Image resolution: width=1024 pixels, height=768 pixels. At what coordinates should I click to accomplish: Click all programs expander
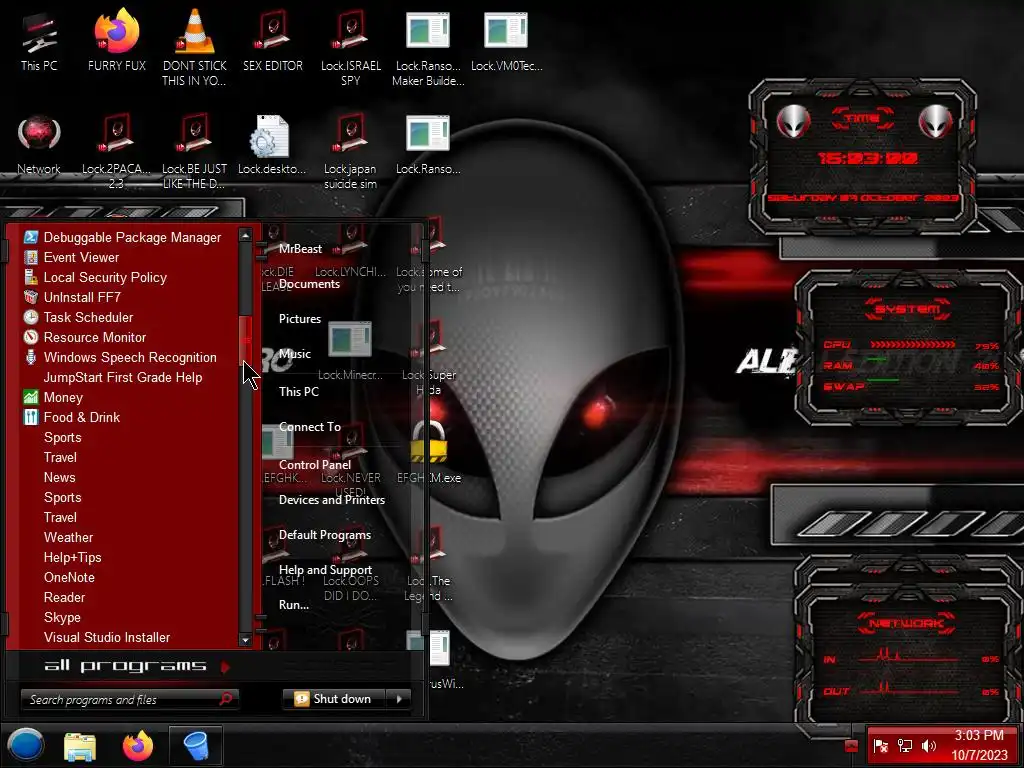pos(136,666)
